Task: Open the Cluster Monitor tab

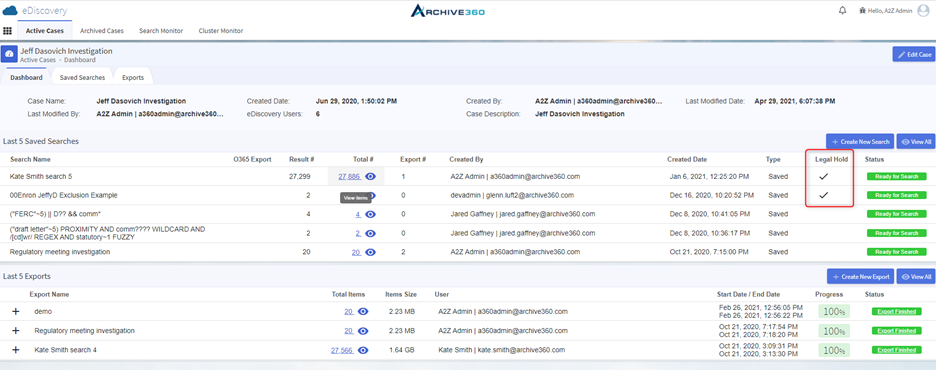Action: [221, 30]
